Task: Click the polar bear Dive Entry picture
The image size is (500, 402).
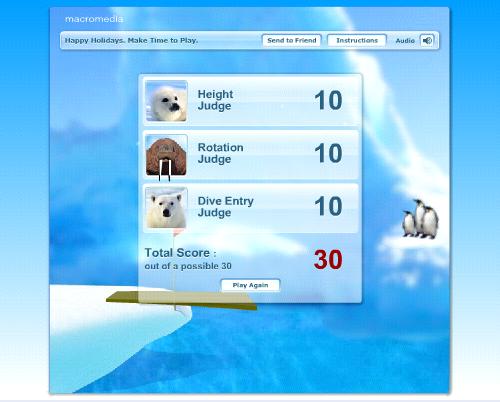Action: 166,208
